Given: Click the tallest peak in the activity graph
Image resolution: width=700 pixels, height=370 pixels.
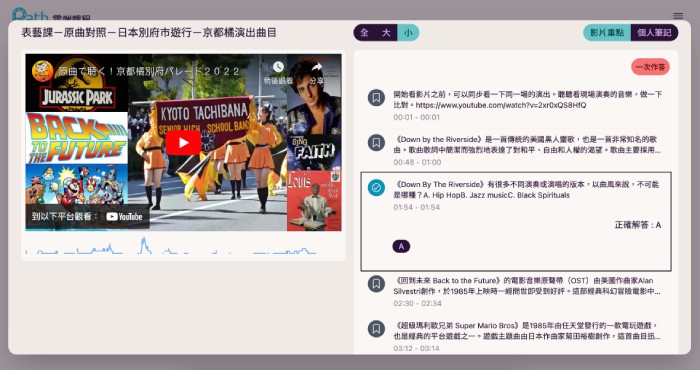Looking at the screenshot, I should (143, 245).
